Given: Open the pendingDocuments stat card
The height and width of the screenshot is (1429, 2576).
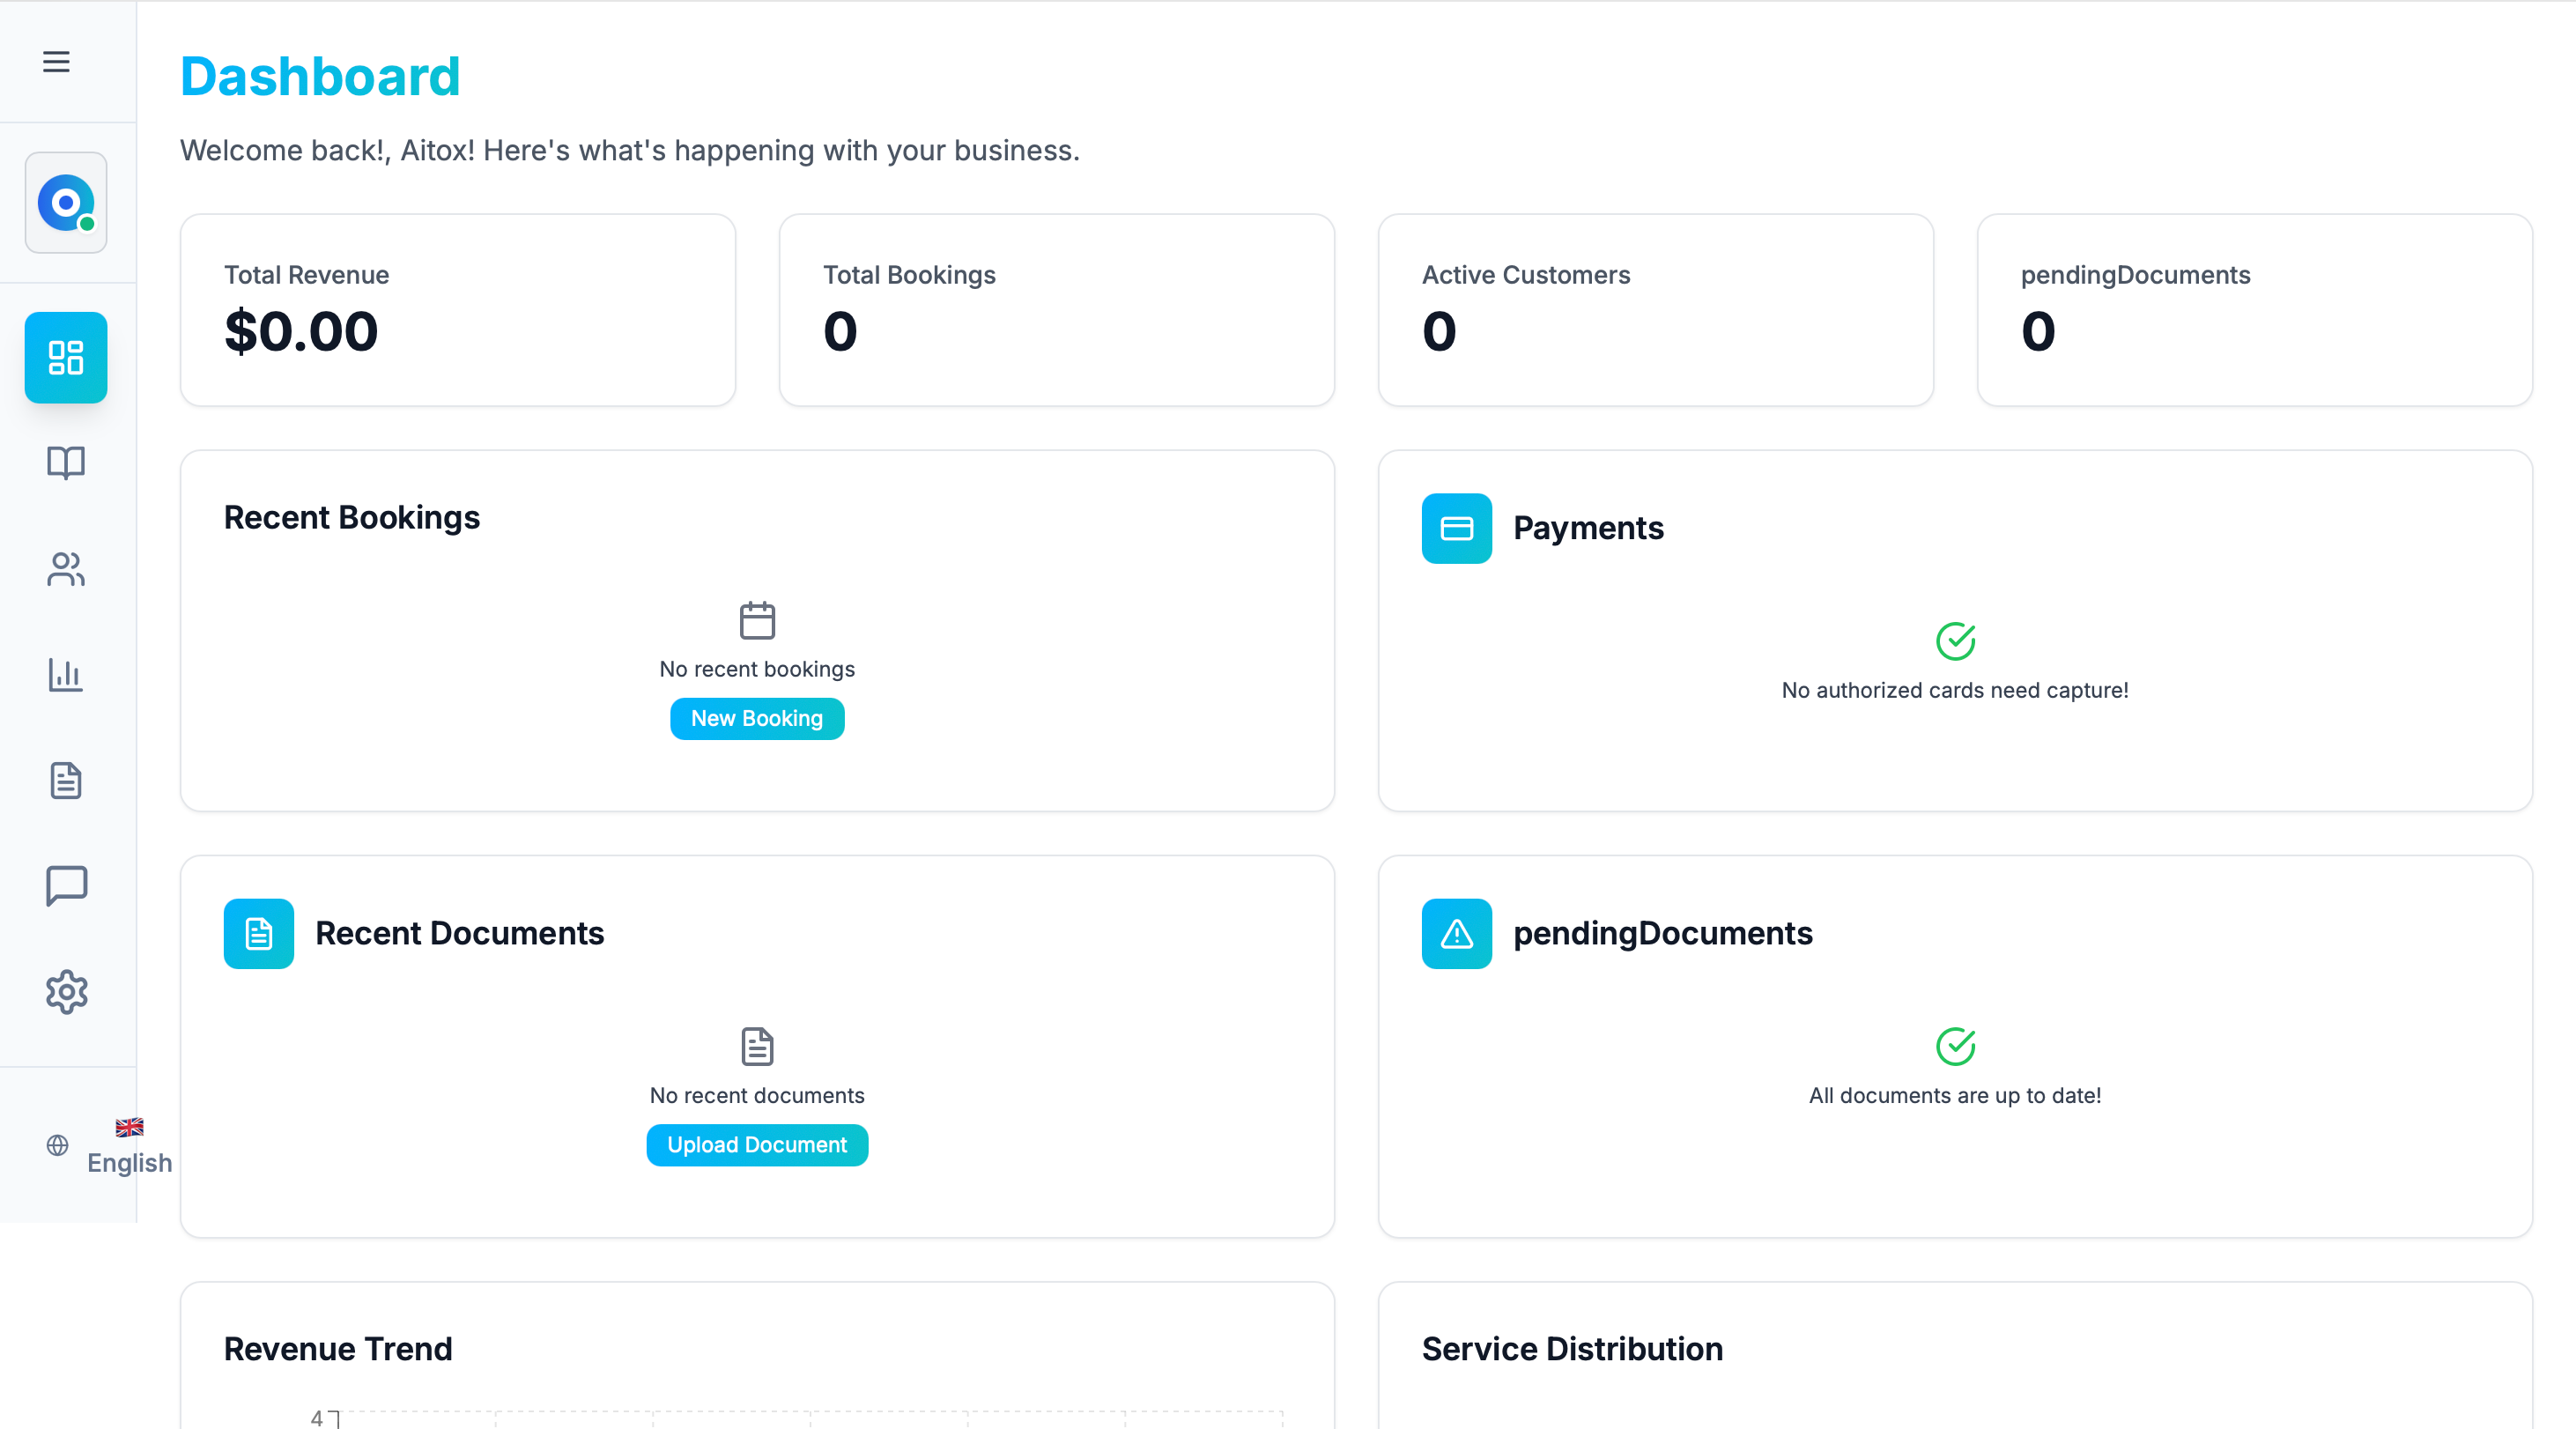Looking at the screenshot, I should [2255, 310].
